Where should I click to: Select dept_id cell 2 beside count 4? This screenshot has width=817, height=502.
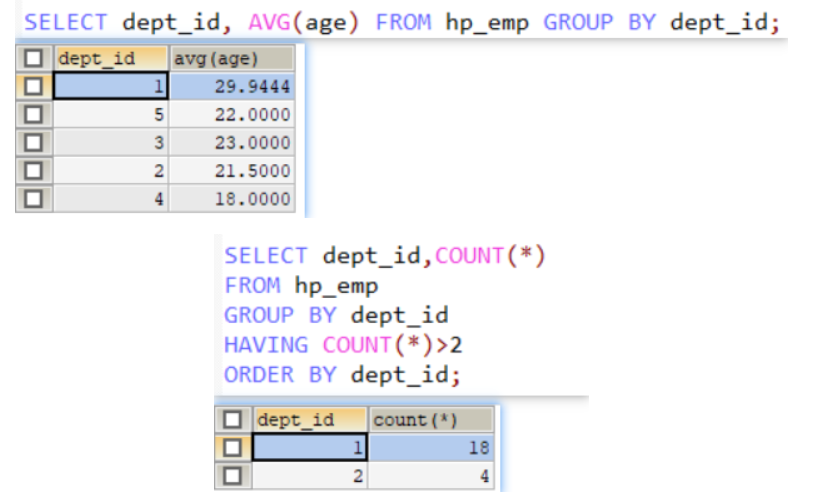pos(310,476)
